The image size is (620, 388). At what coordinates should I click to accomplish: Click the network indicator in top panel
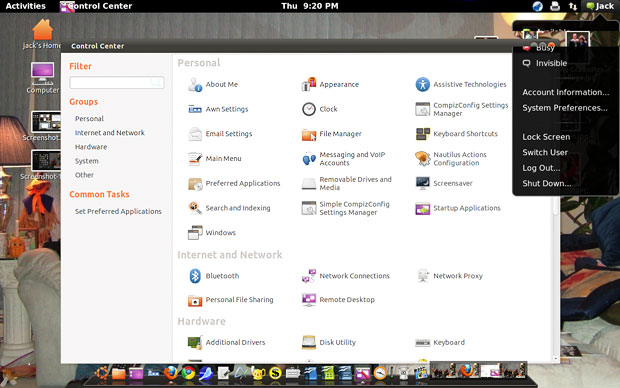click(573, 6)
